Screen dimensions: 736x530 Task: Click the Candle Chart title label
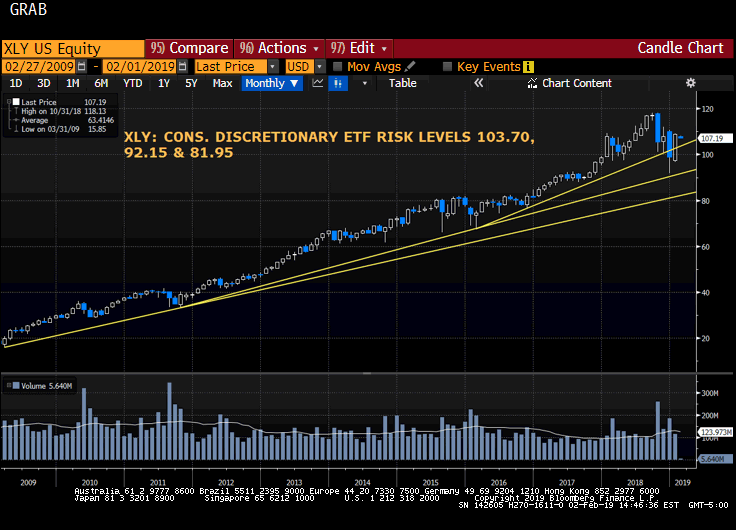[x=680, y=48]
